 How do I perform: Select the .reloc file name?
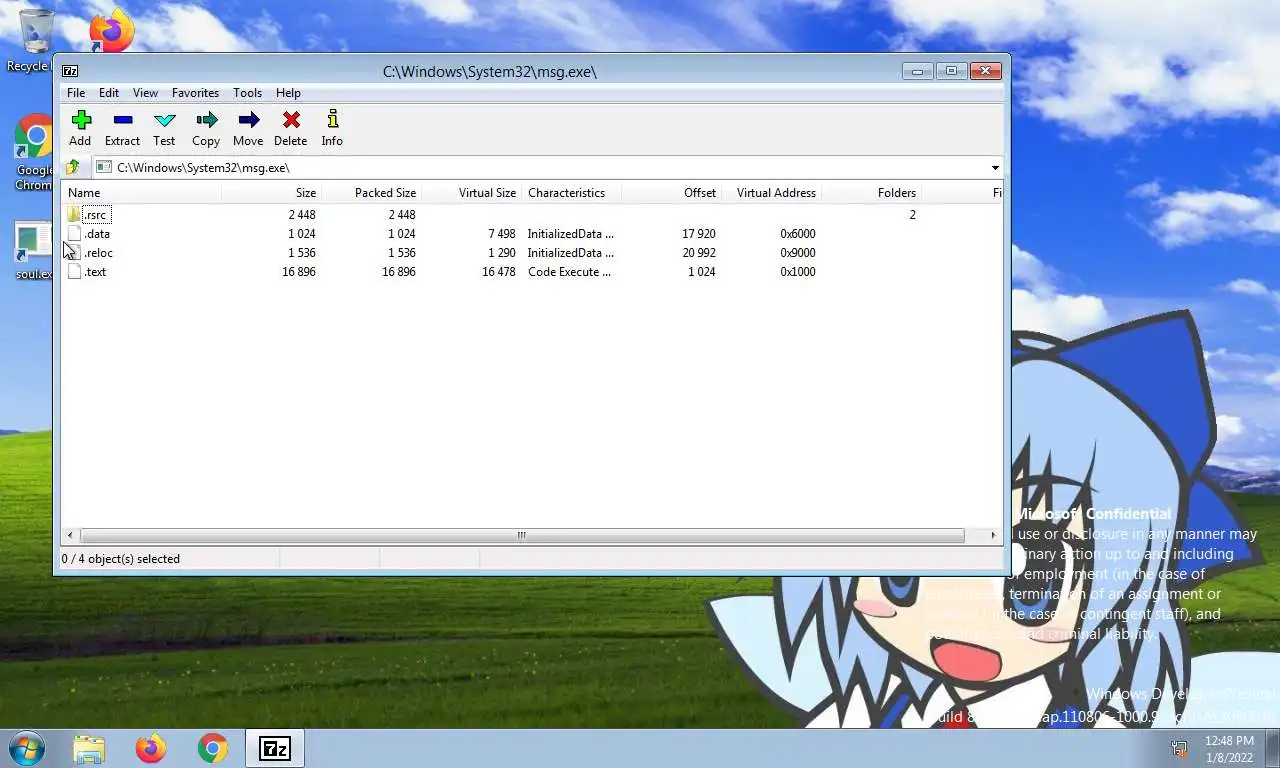point(99,253)
